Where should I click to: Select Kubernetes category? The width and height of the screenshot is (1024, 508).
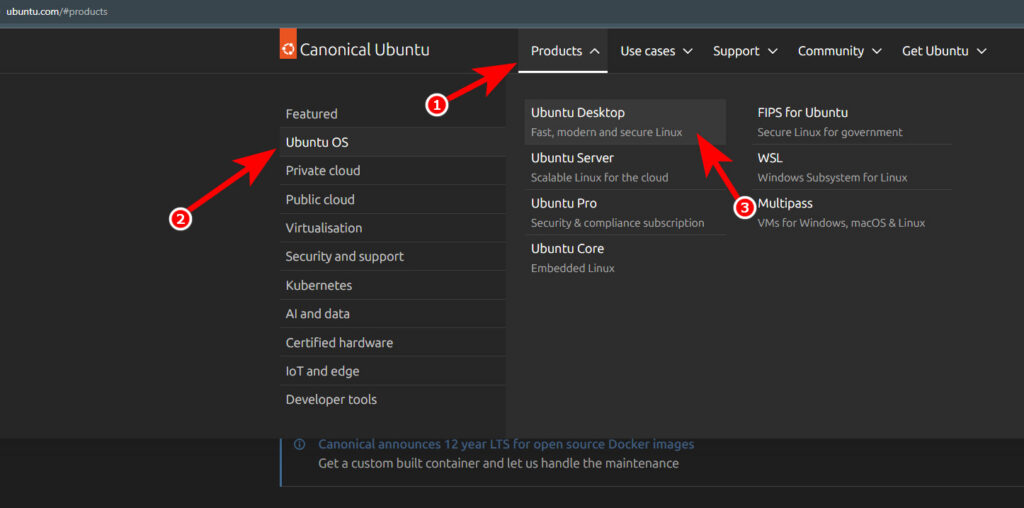392,285
